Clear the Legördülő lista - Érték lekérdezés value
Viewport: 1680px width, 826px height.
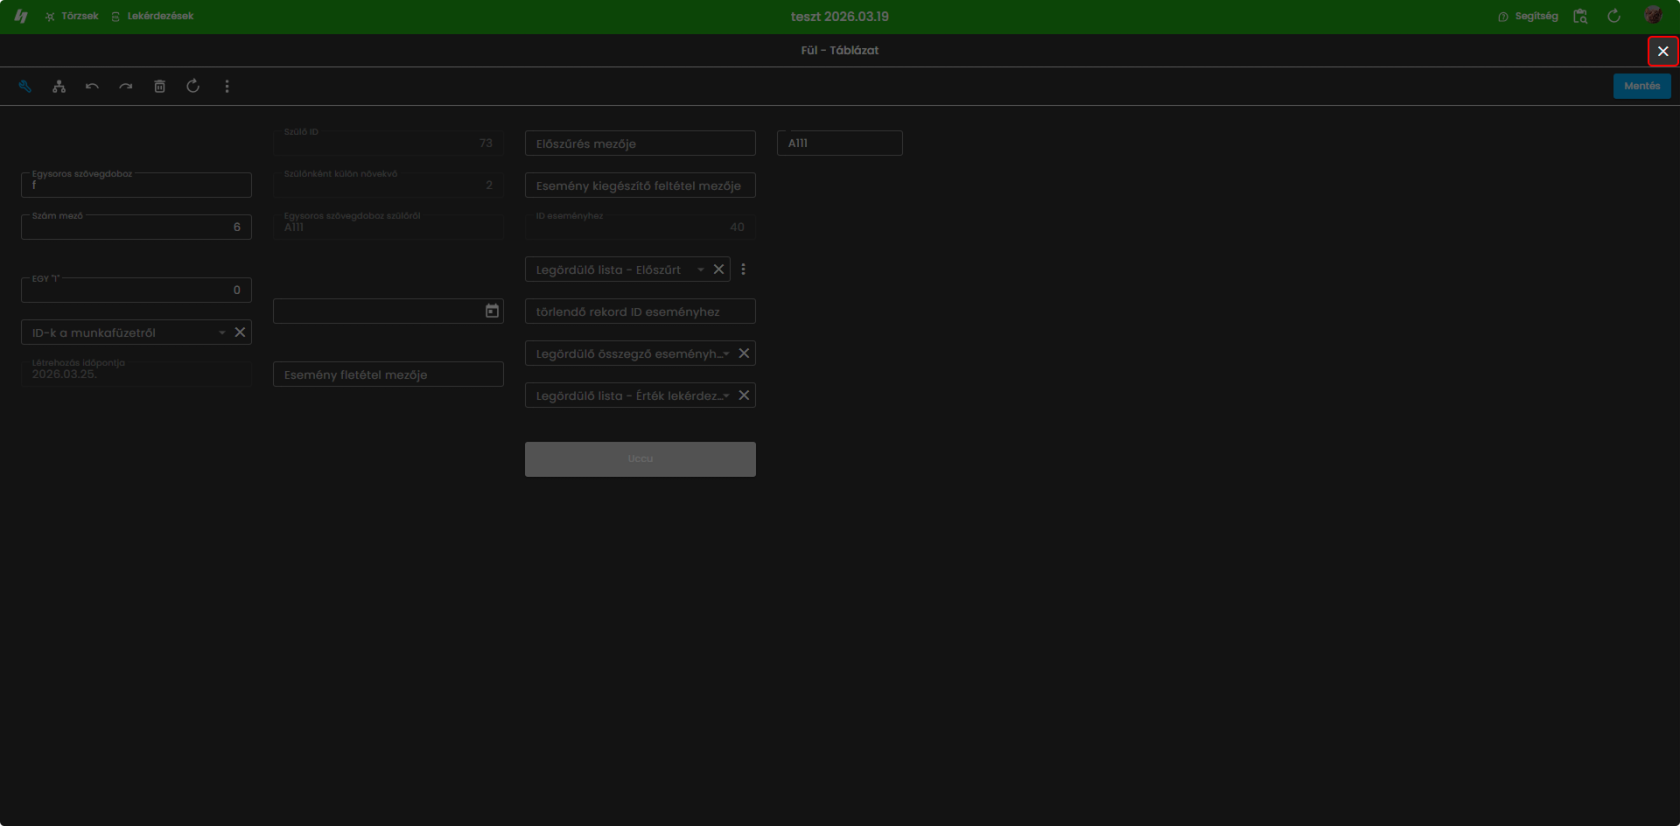744,395
